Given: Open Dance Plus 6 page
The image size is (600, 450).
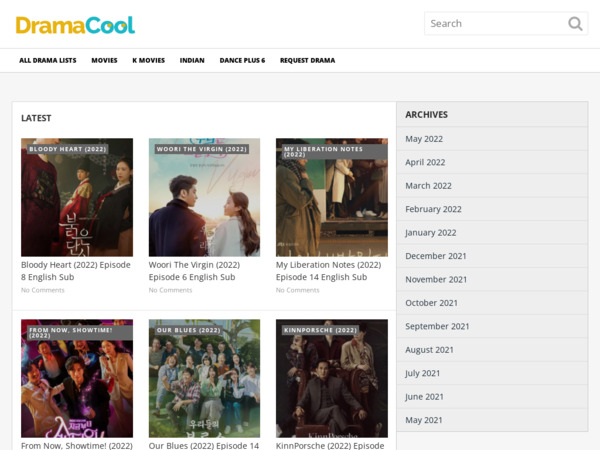Looking at the screenshot, I should (242, 60).
